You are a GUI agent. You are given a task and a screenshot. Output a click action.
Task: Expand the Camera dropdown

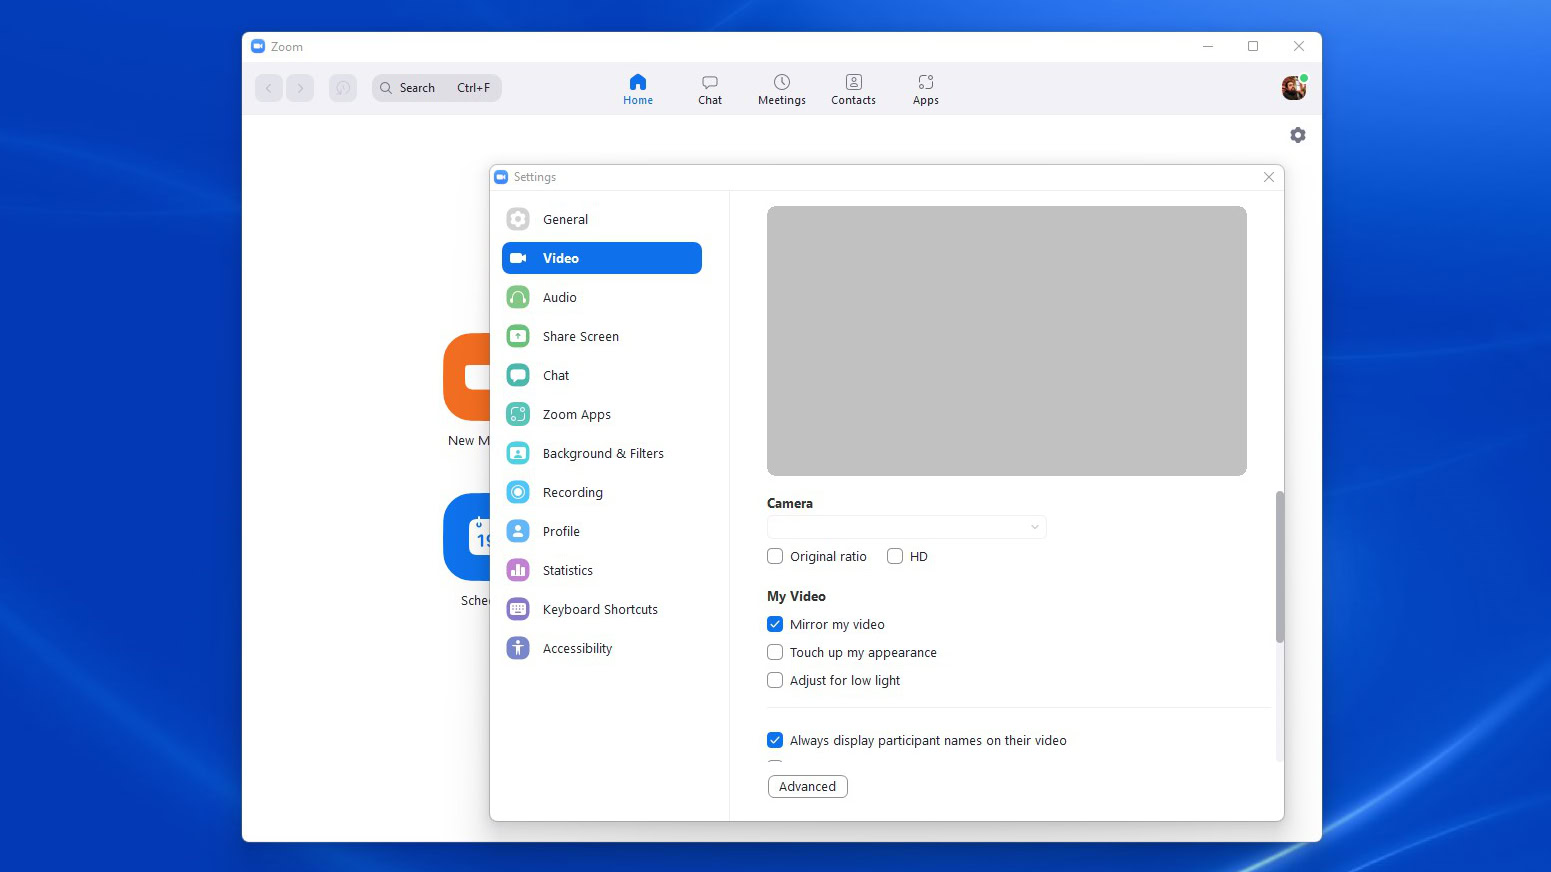(906, 527)
